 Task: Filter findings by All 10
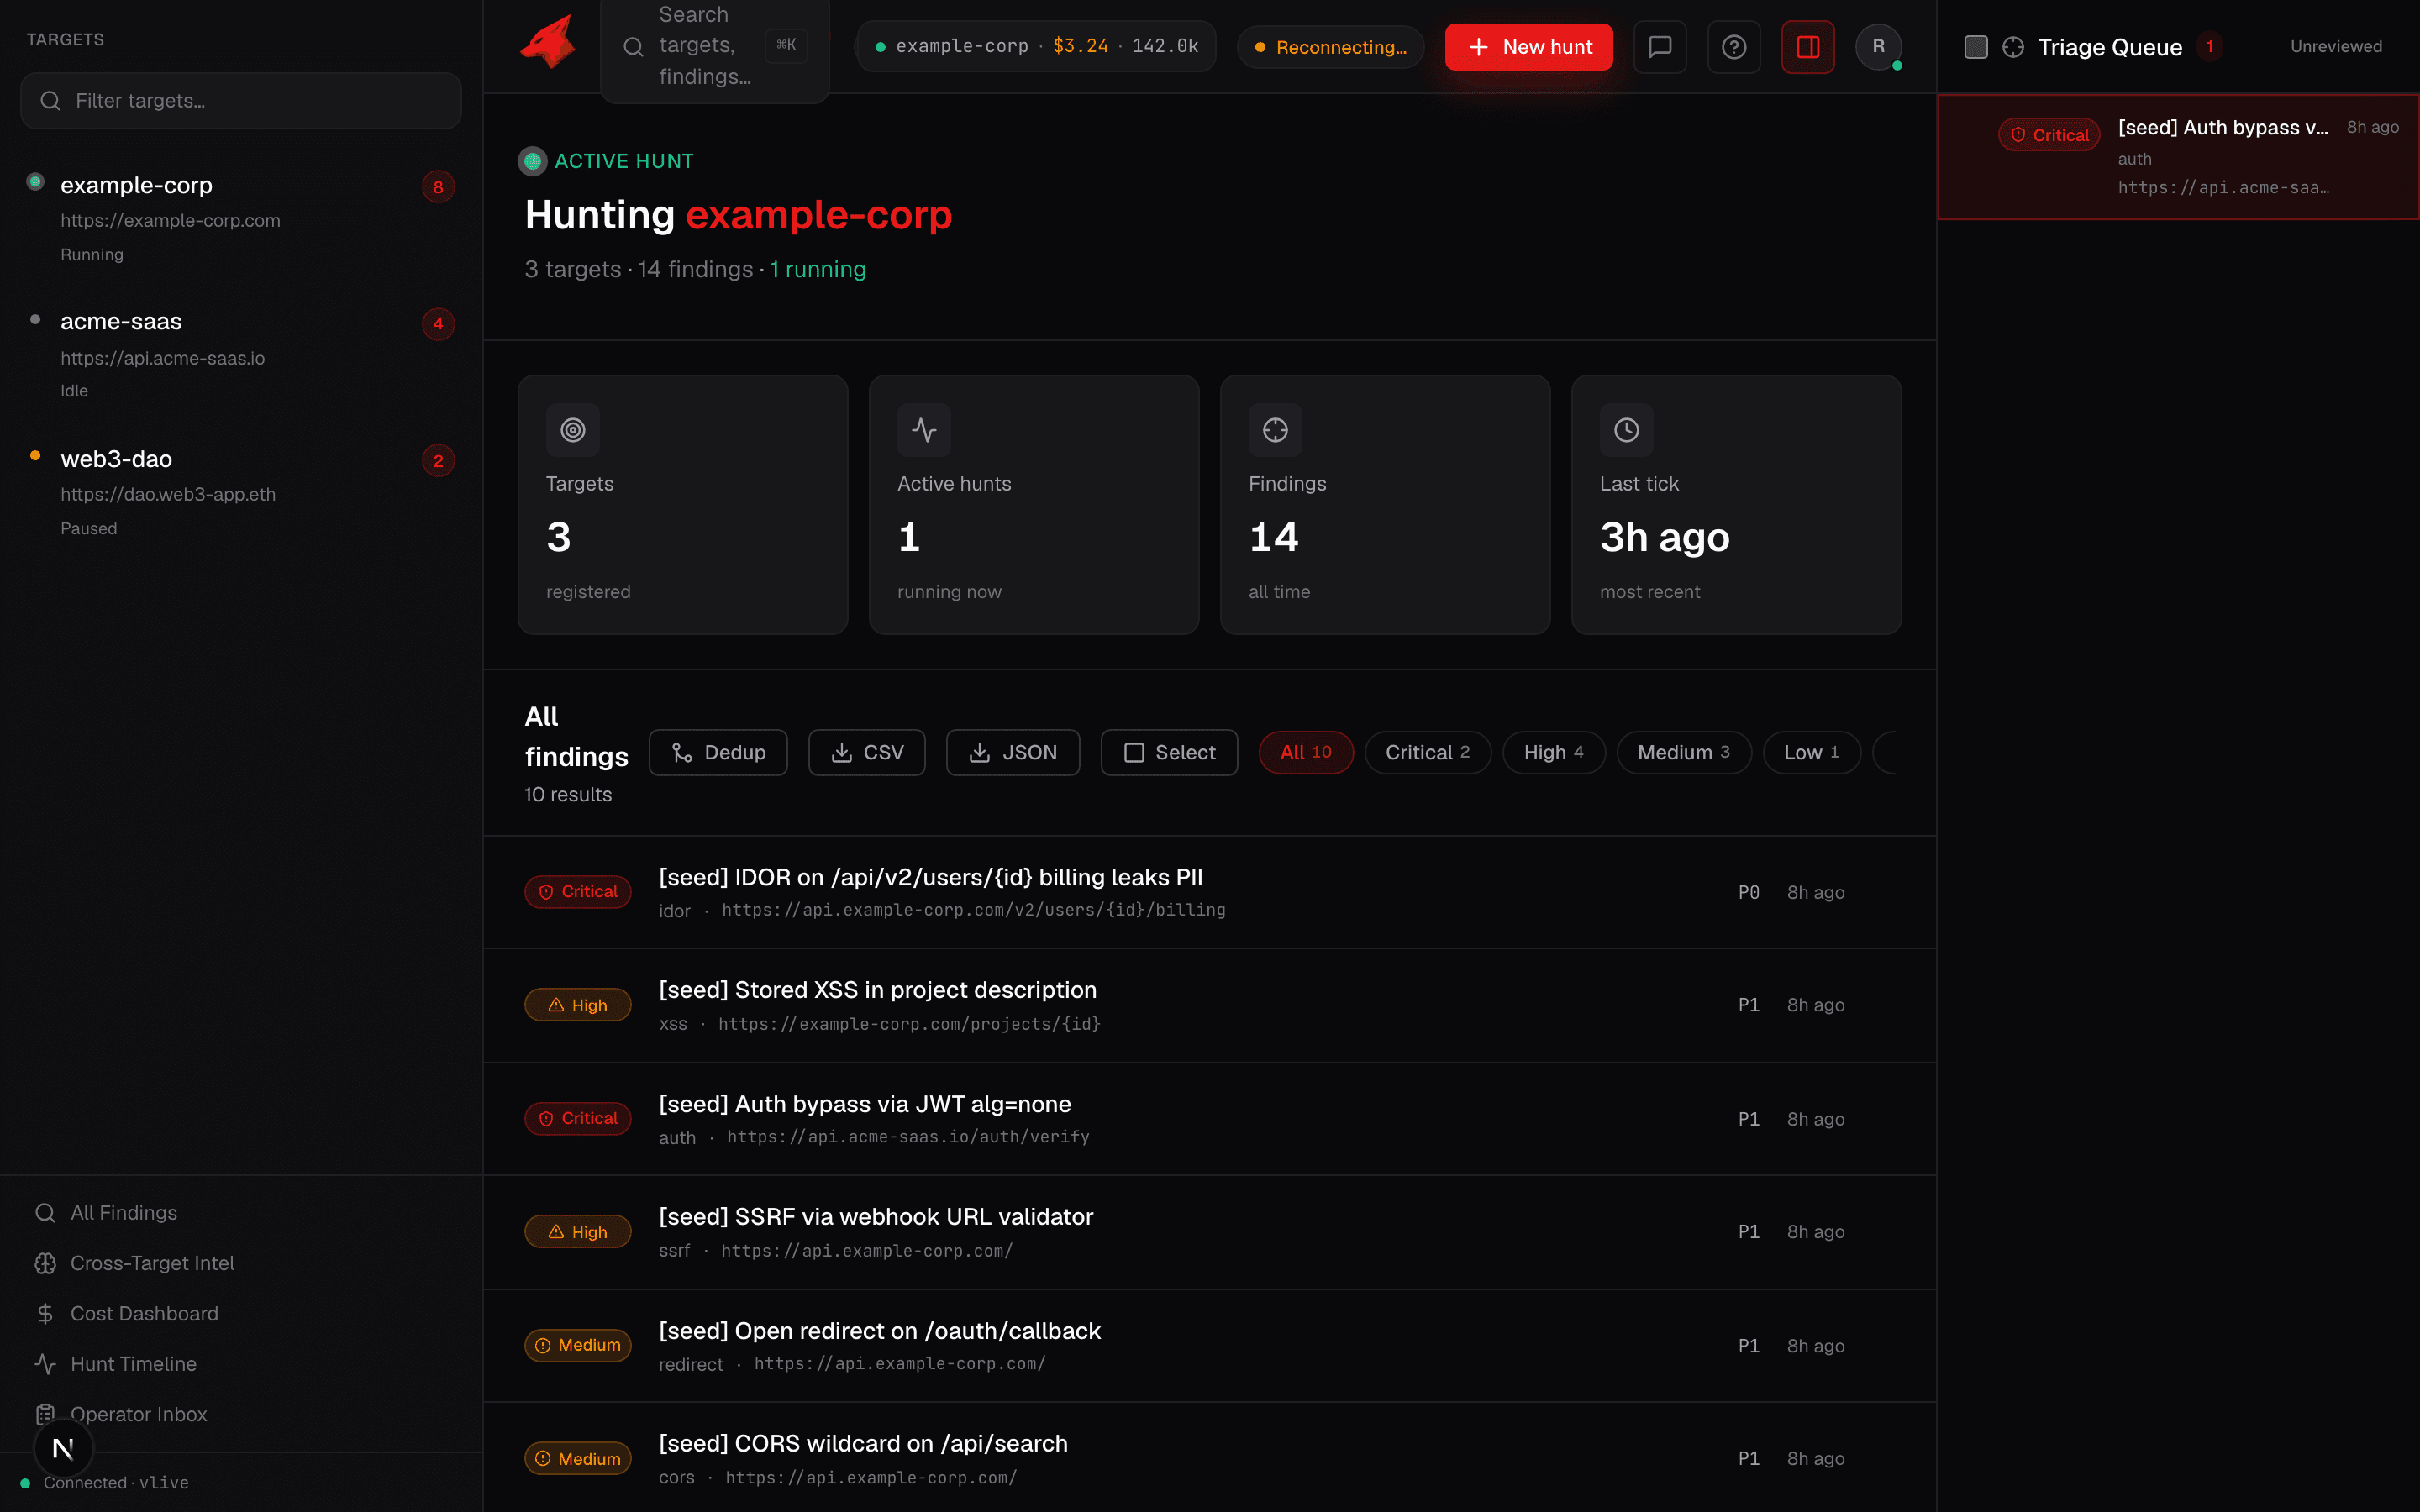1306,753
